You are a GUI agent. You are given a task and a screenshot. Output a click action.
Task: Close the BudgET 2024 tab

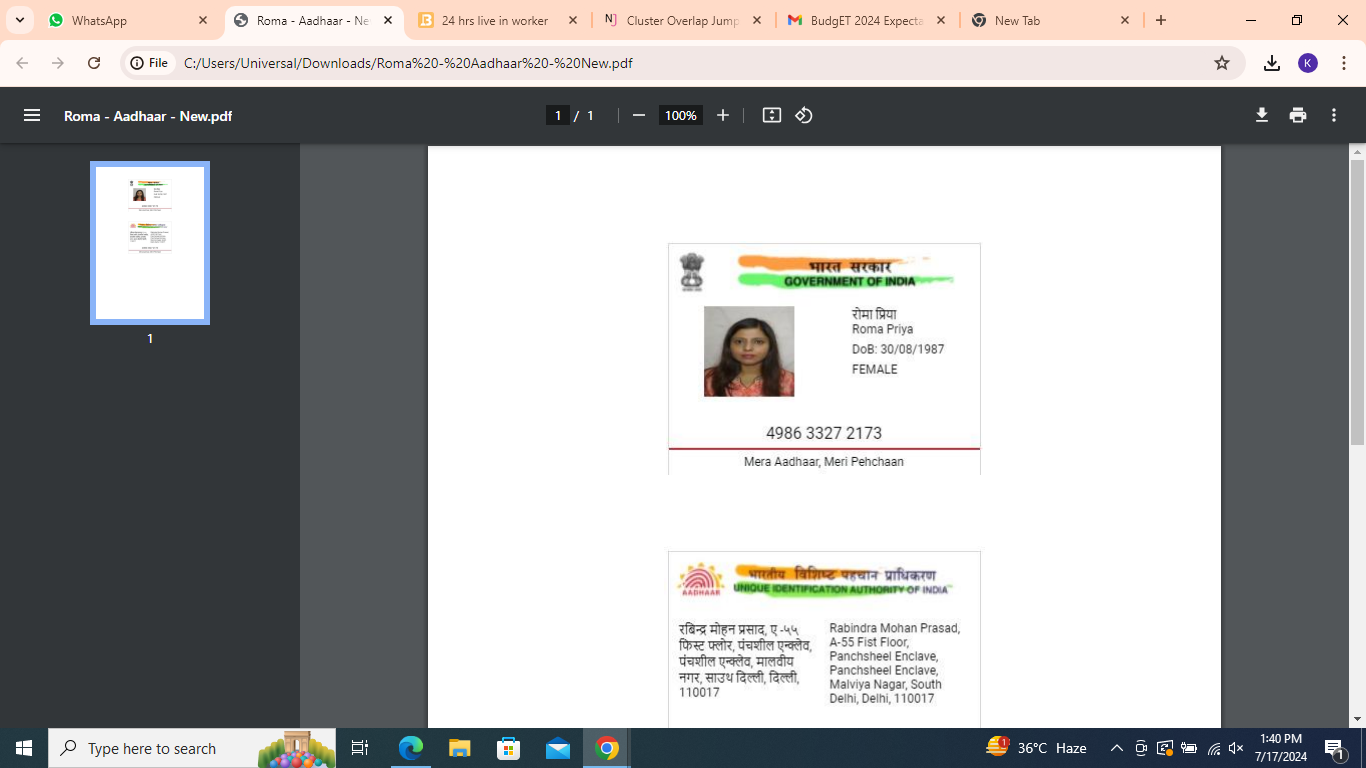pos(940,20)
